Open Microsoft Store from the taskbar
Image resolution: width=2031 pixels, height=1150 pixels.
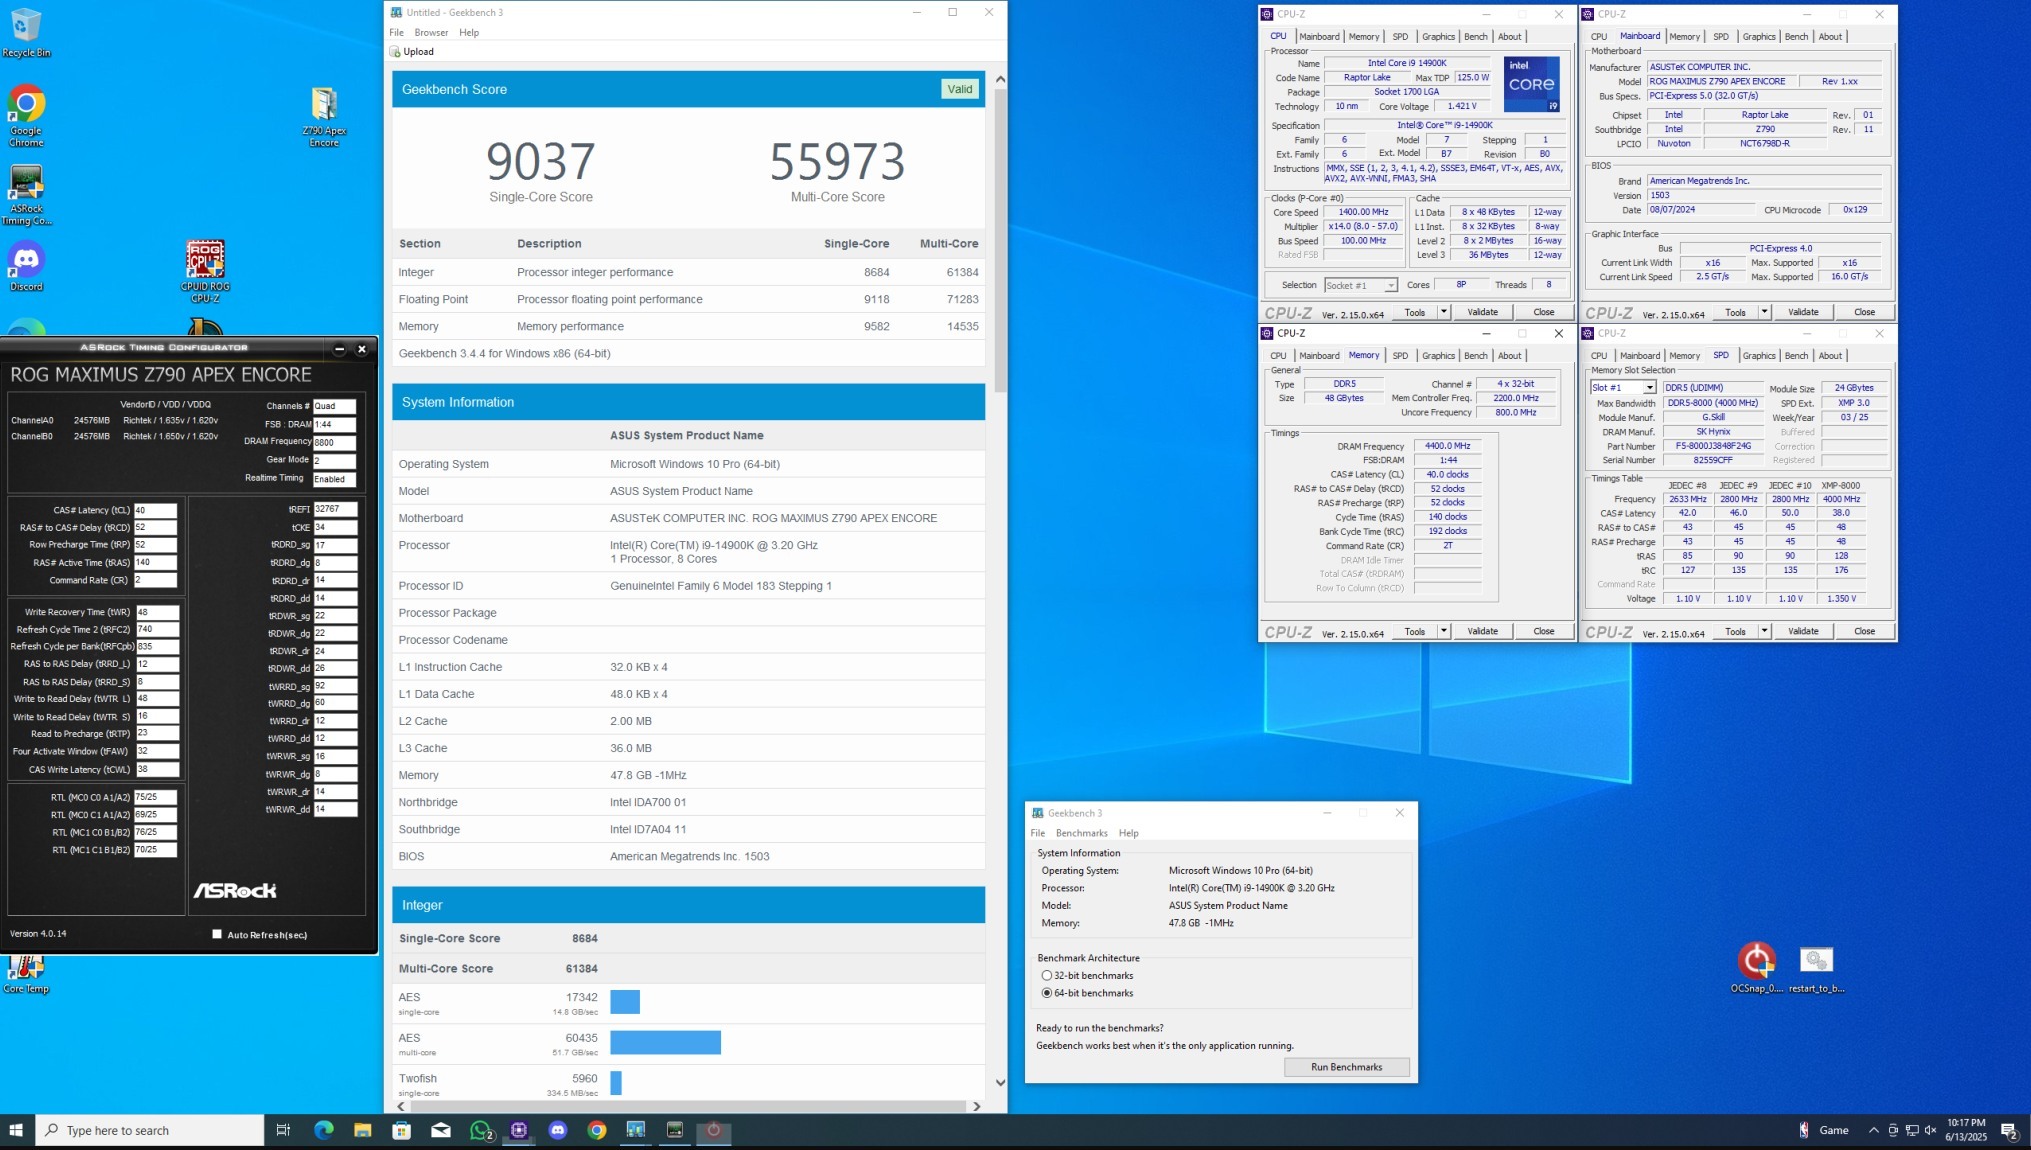point(401,1131)
